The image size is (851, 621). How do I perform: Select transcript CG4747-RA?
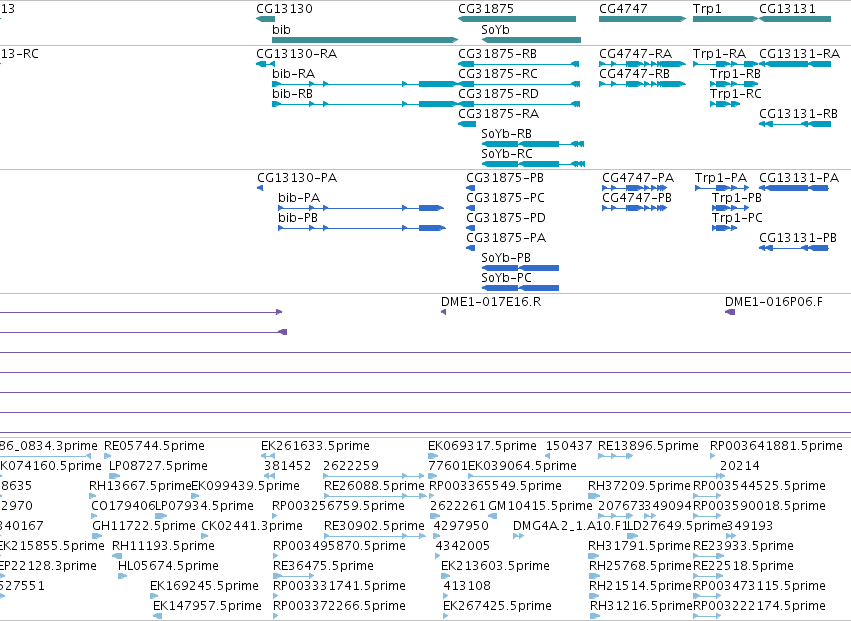[643, 64]
